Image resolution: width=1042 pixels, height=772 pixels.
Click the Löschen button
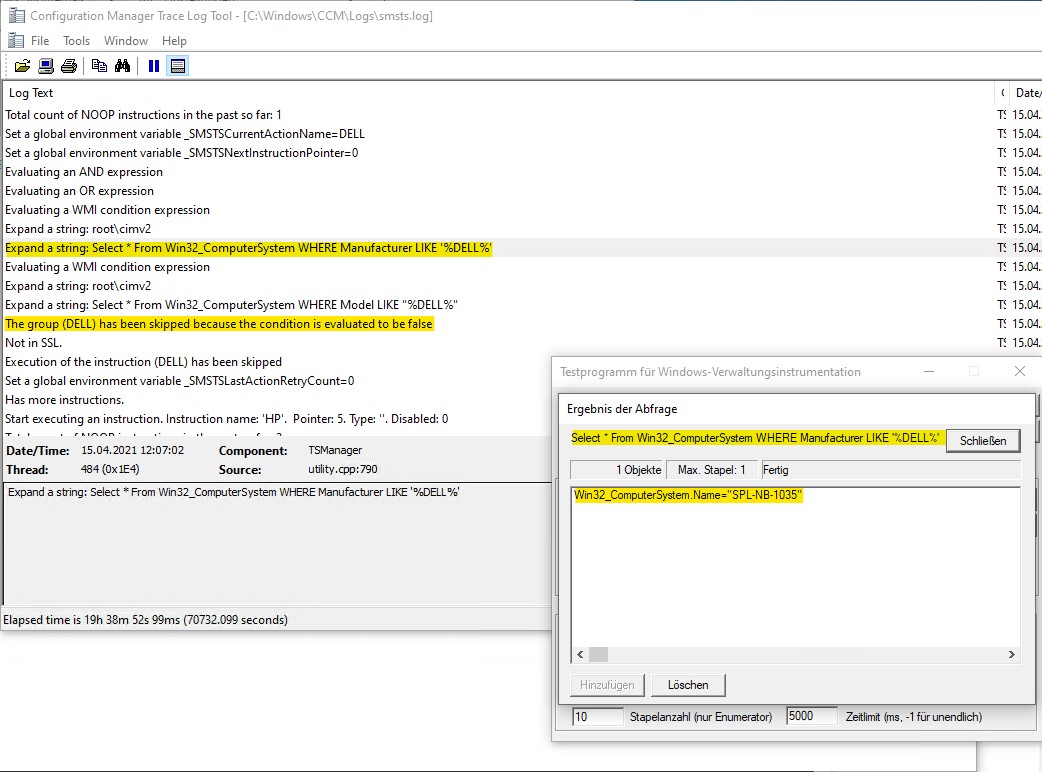[x=688, y=685]
